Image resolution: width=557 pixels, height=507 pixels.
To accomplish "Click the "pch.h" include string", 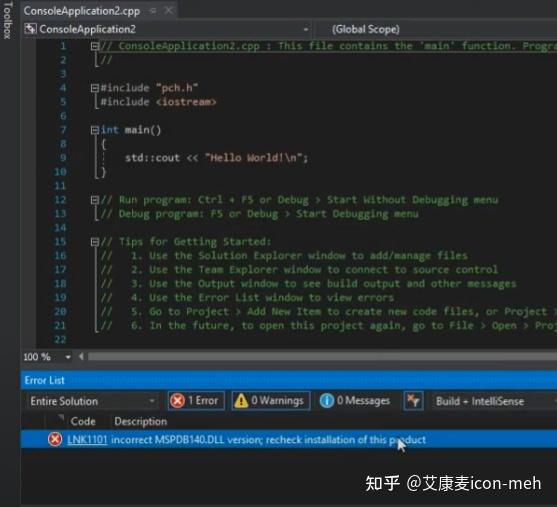I will (x=177, y=88).
